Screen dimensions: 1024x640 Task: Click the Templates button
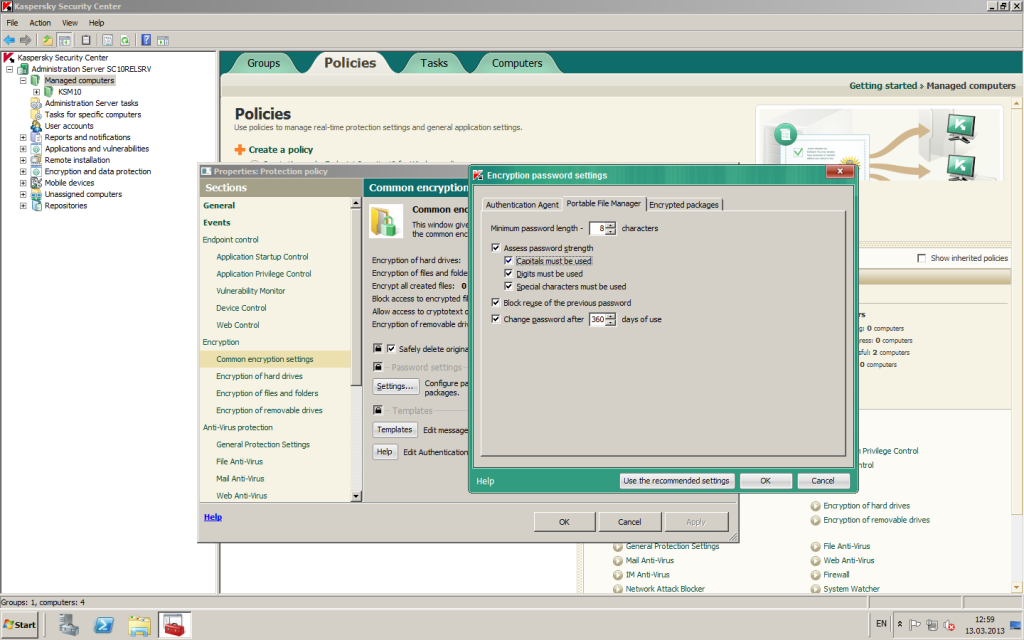point(394,429)
